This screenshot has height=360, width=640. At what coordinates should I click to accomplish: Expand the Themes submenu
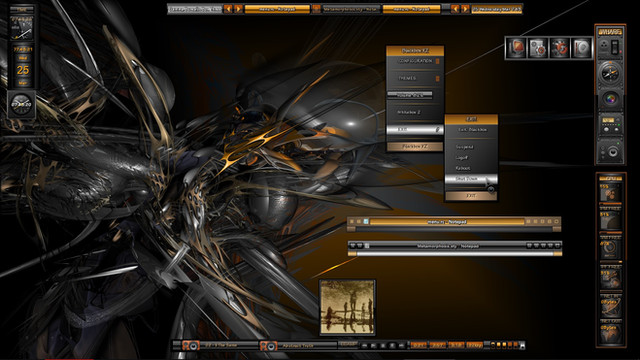pyautogui.click(x=415, y=78)
